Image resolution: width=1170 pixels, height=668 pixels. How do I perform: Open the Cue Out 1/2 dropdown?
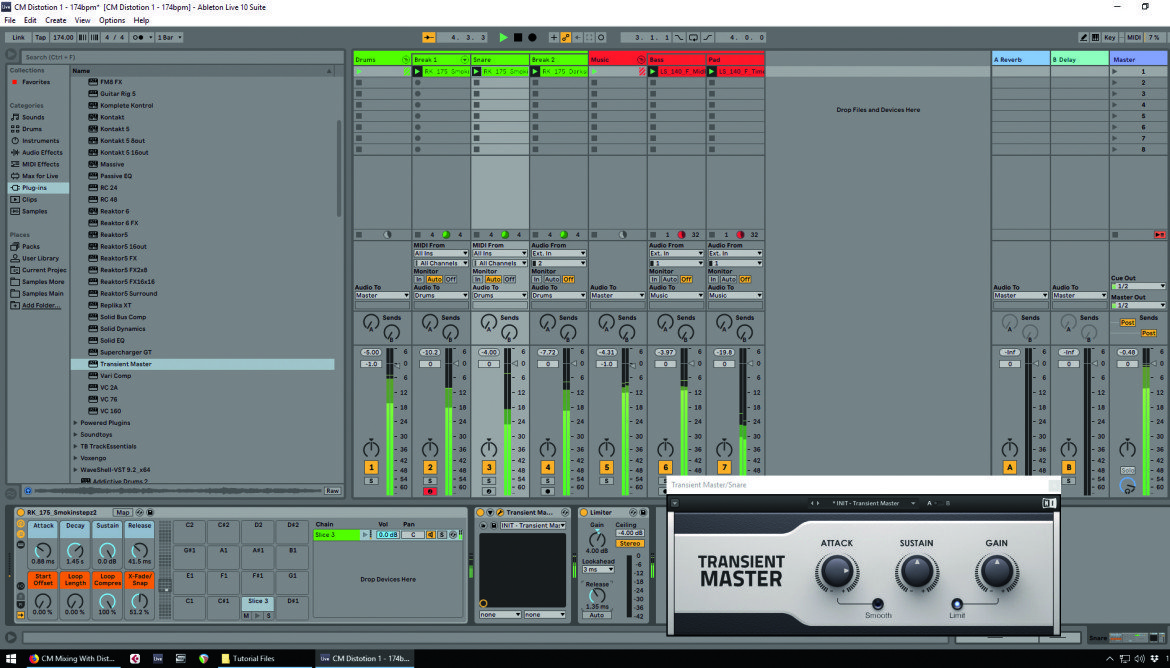[x=1139, y=286]
